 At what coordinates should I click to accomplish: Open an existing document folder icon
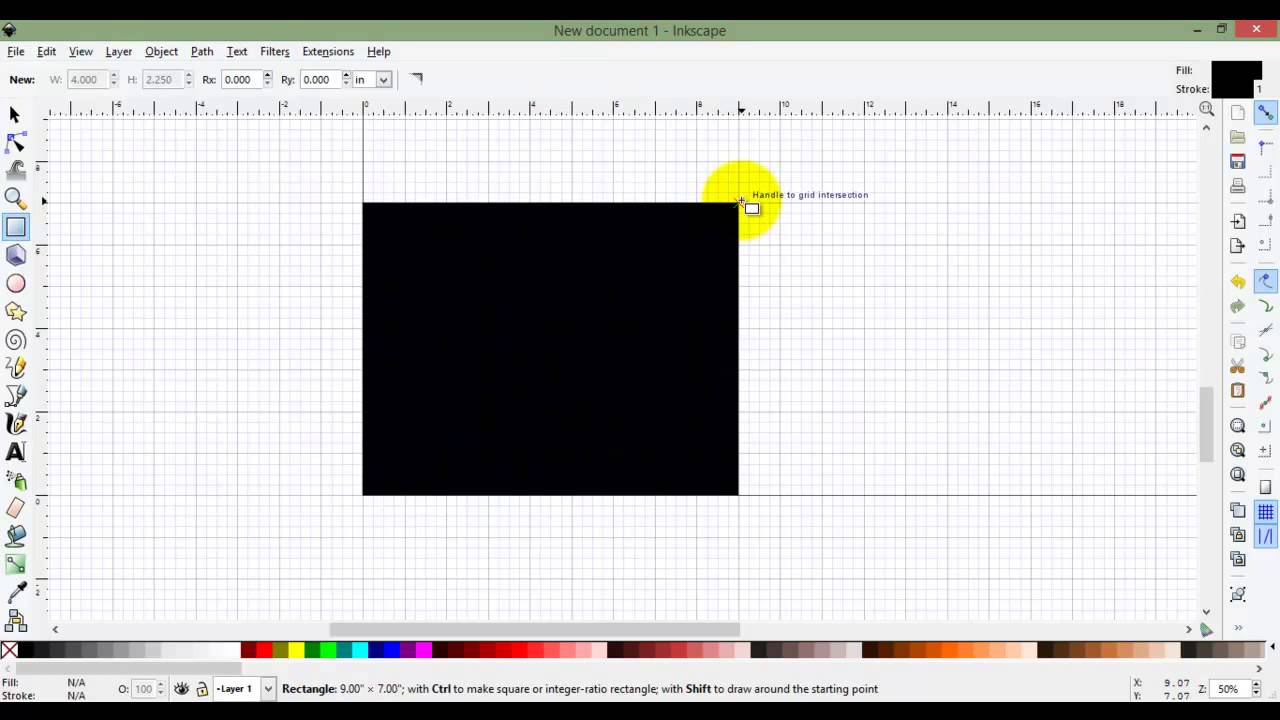[1238, 137]
